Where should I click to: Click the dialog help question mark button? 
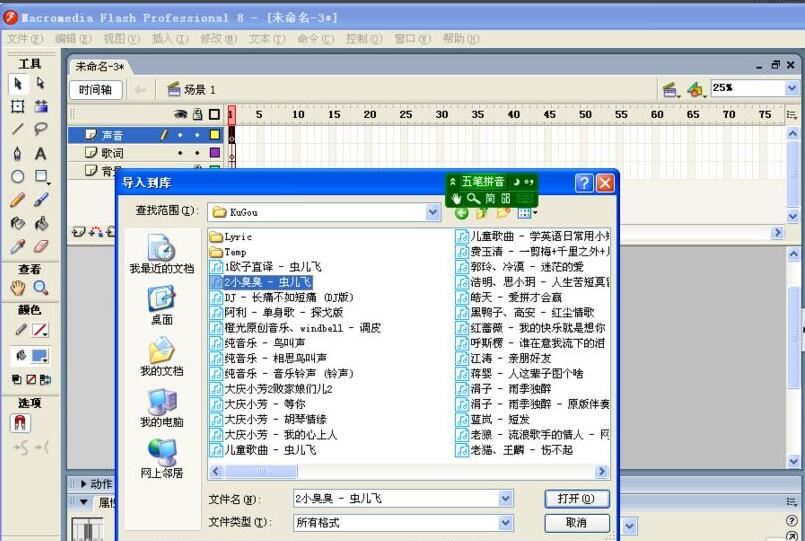pyautogui.click(x=584, y=183)
